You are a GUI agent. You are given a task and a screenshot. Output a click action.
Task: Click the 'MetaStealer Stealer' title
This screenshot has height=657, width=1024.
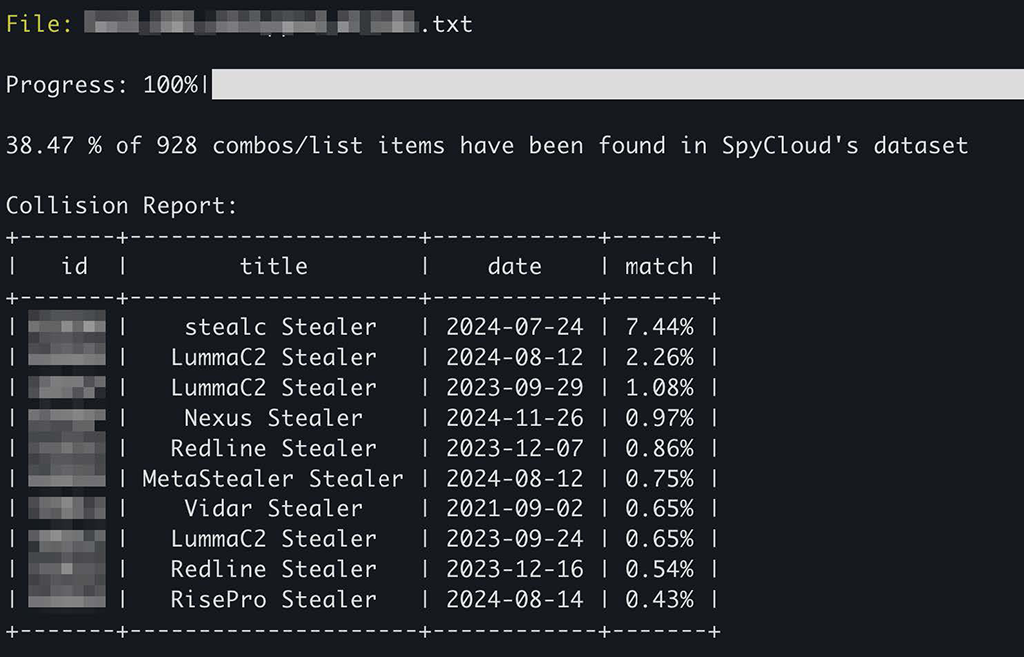(x=273, y=478)
